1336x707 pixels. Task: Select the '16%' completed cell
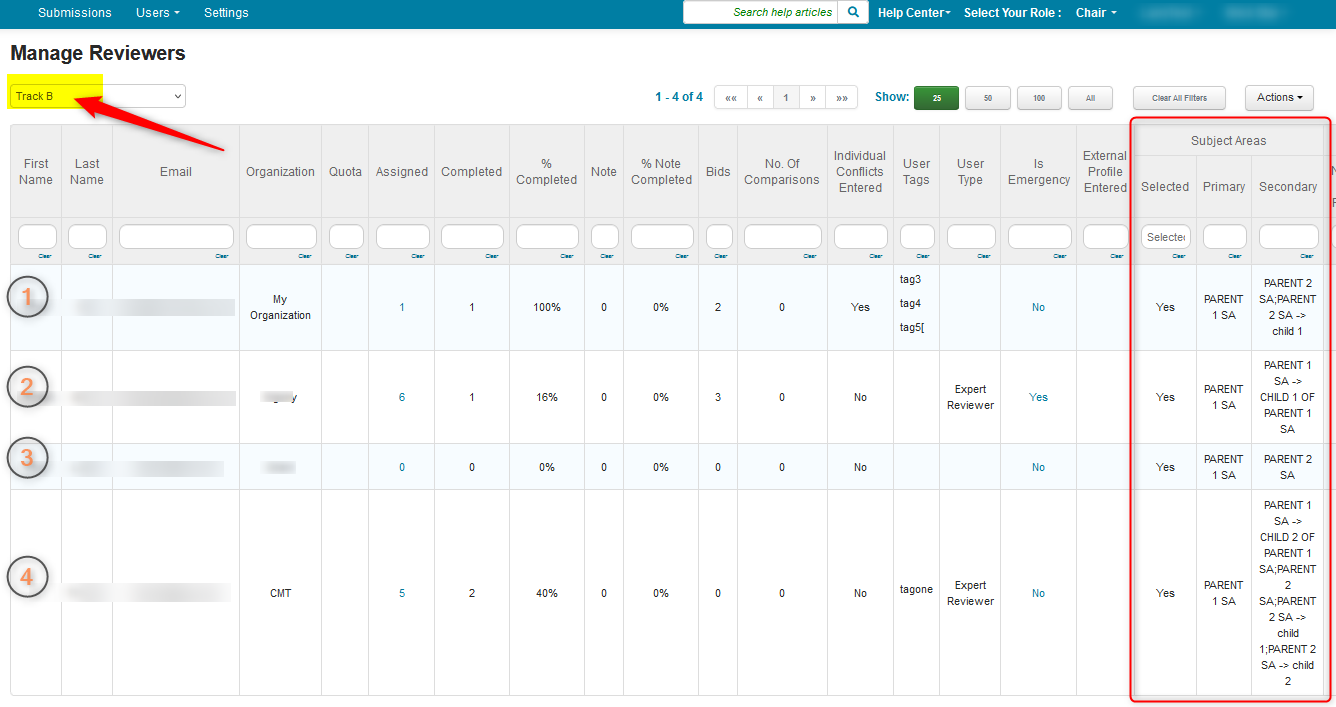[547, 398]
